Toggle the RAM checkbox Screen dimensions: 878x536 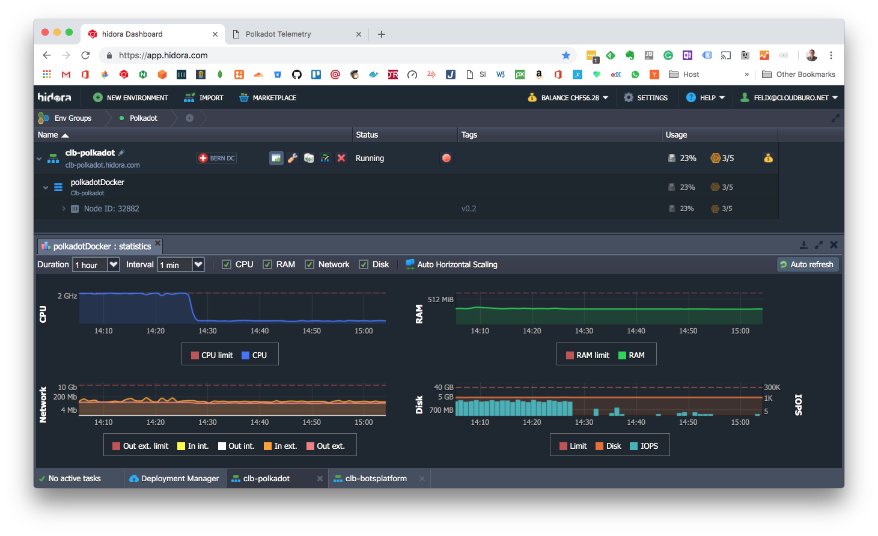[x=267, y=265]
